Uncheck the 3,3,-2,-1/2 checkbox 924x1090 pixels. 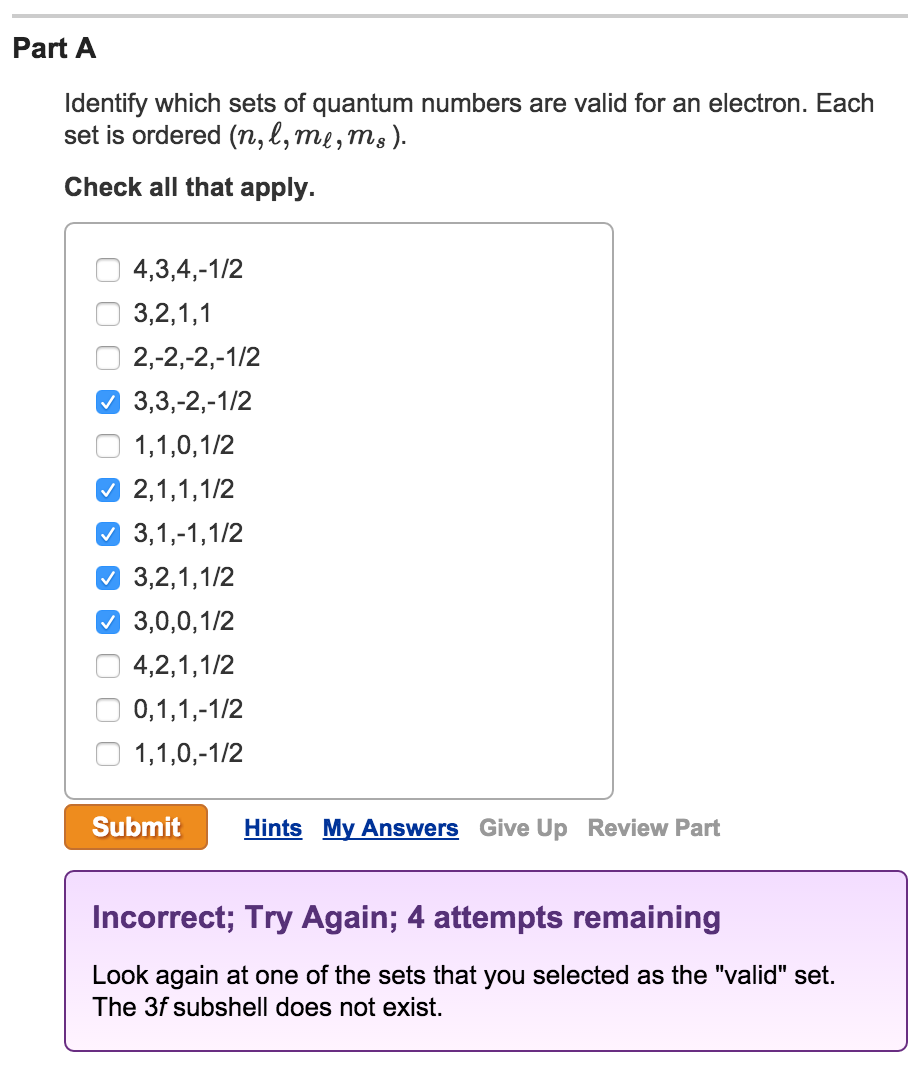coord(107,402)
